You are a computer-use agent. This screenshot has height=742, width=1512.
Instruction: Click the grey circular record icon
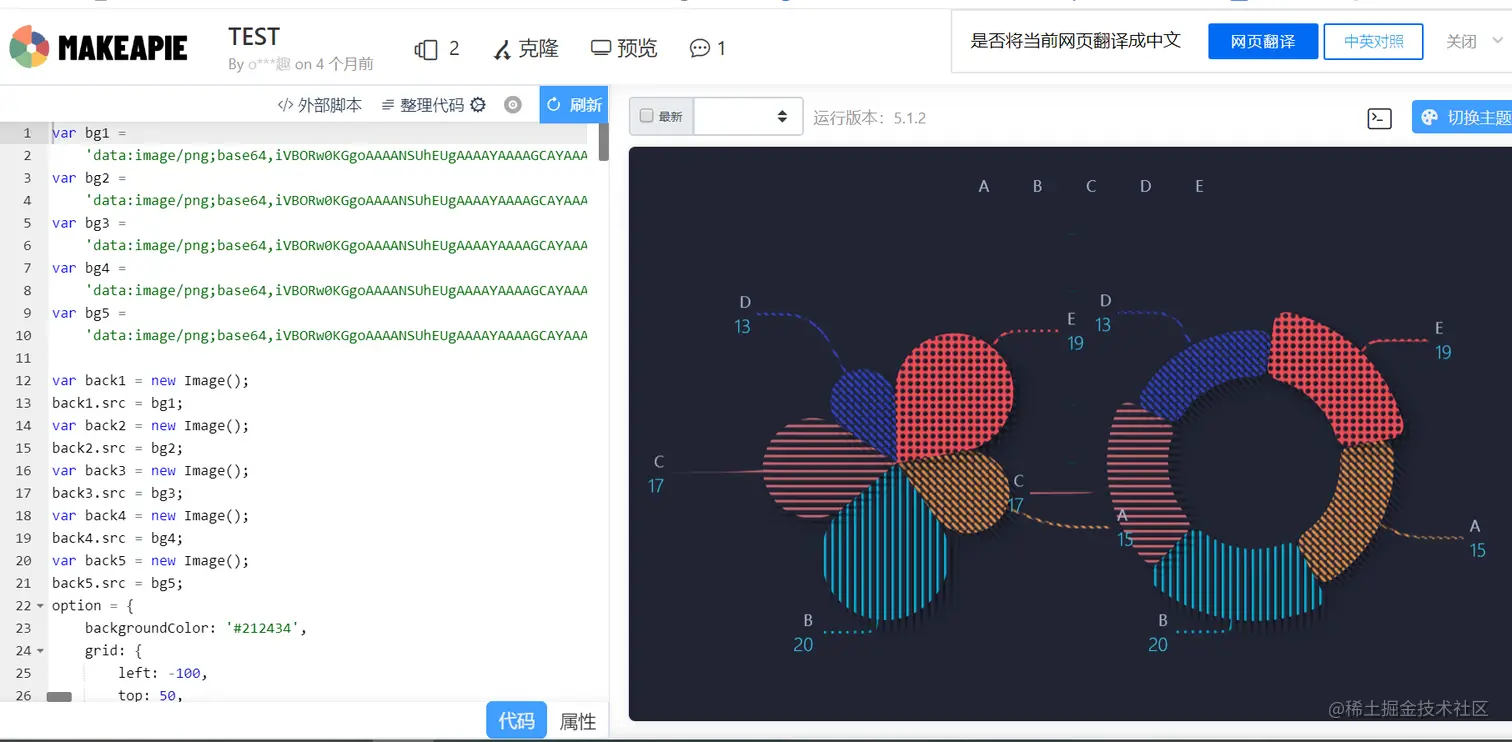pos(513,105)
